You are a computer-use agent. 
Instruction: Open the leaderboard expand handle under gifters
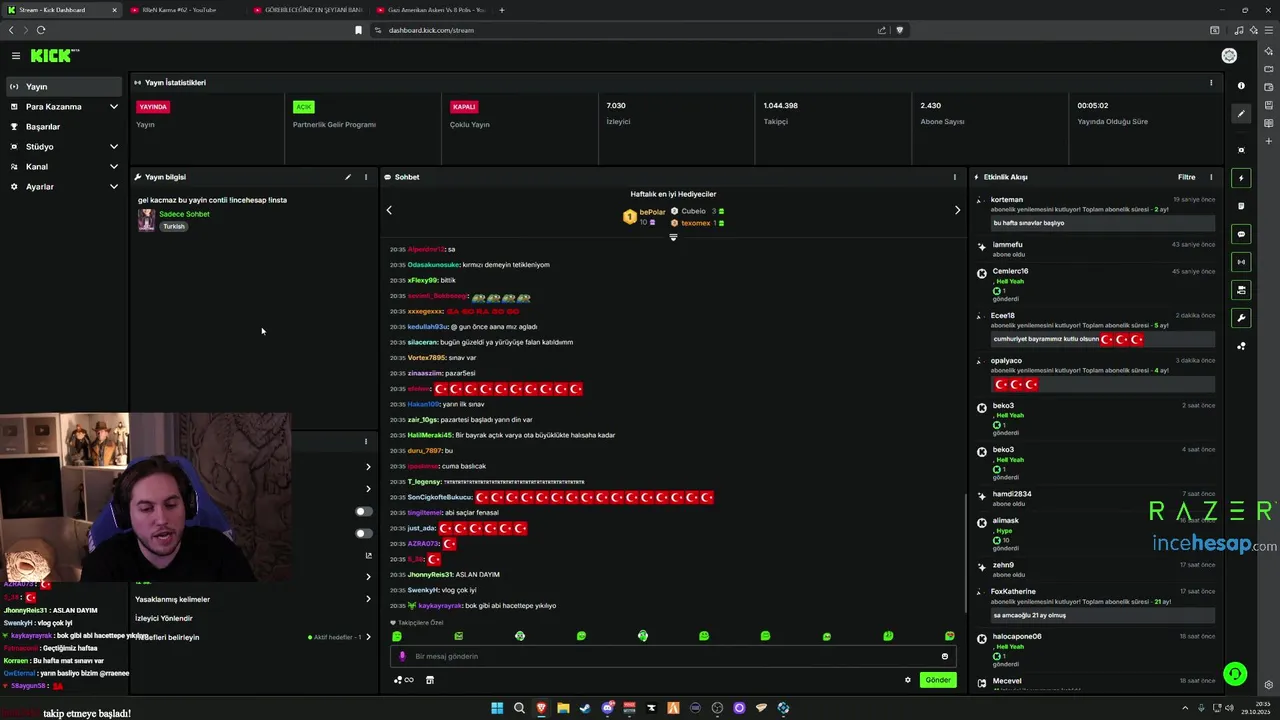(x=673, y=238)
